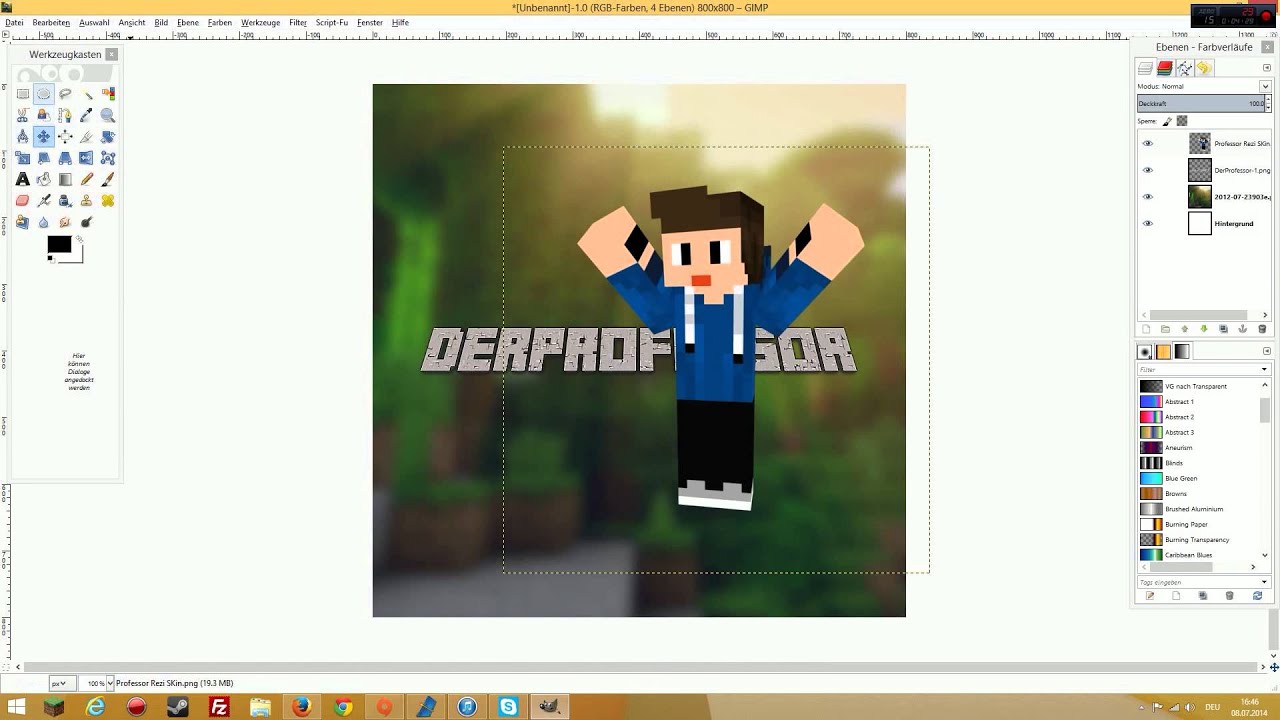Open FileZilla from the taskbar

tap(219, 707)
